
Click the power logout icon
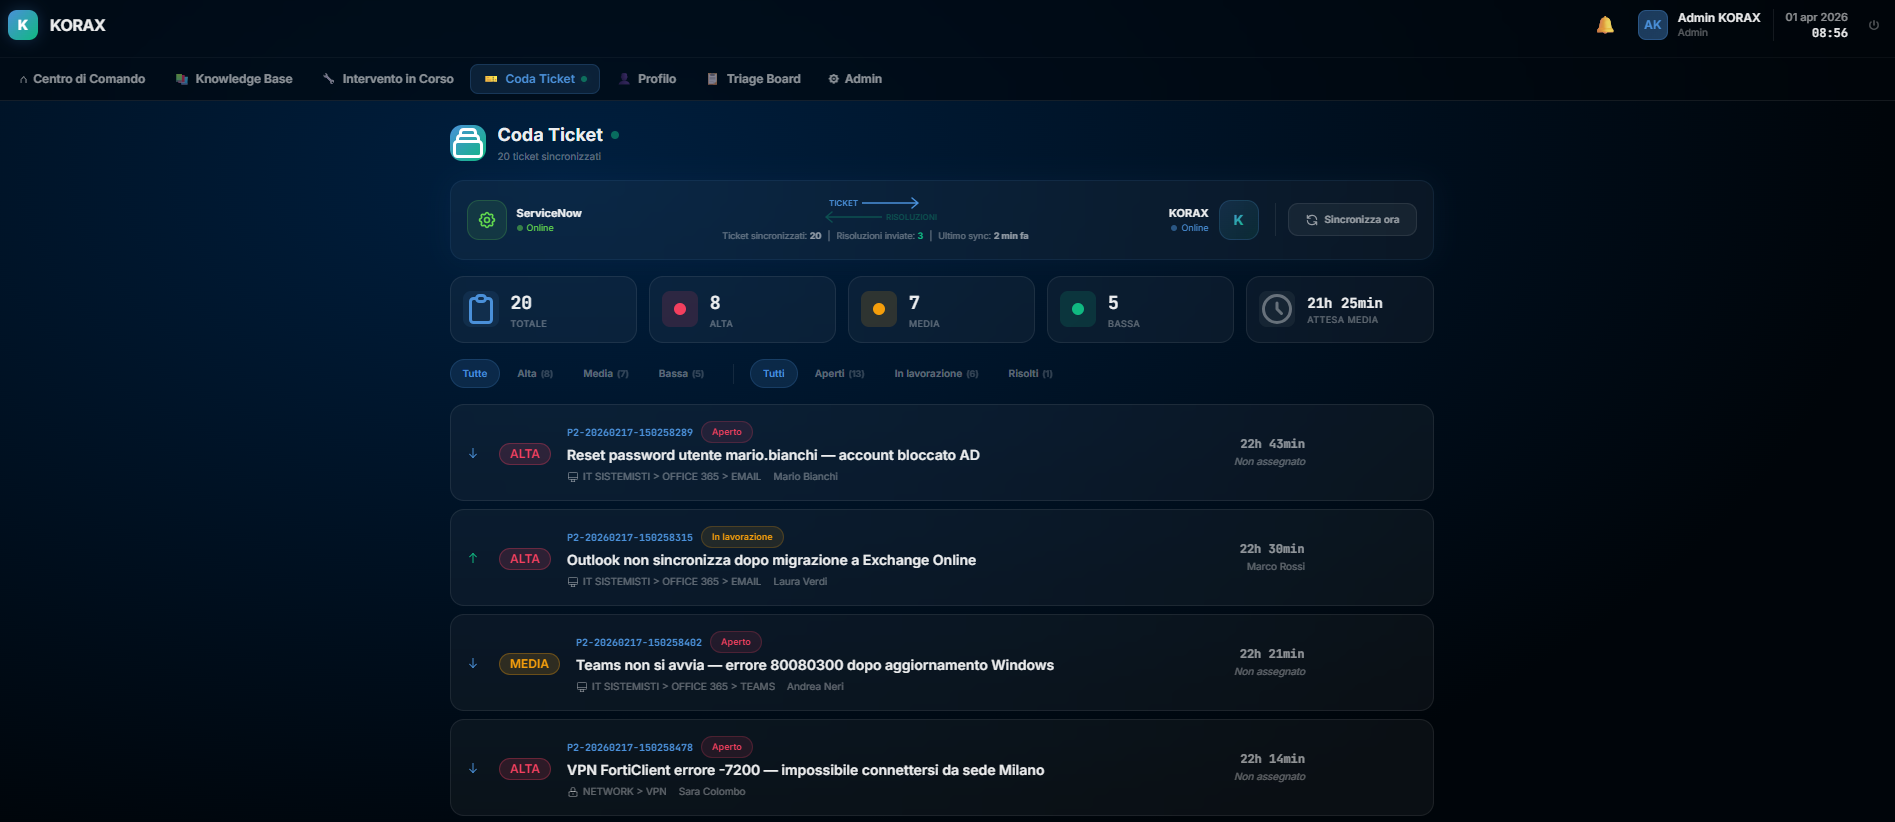[1874, 25]
